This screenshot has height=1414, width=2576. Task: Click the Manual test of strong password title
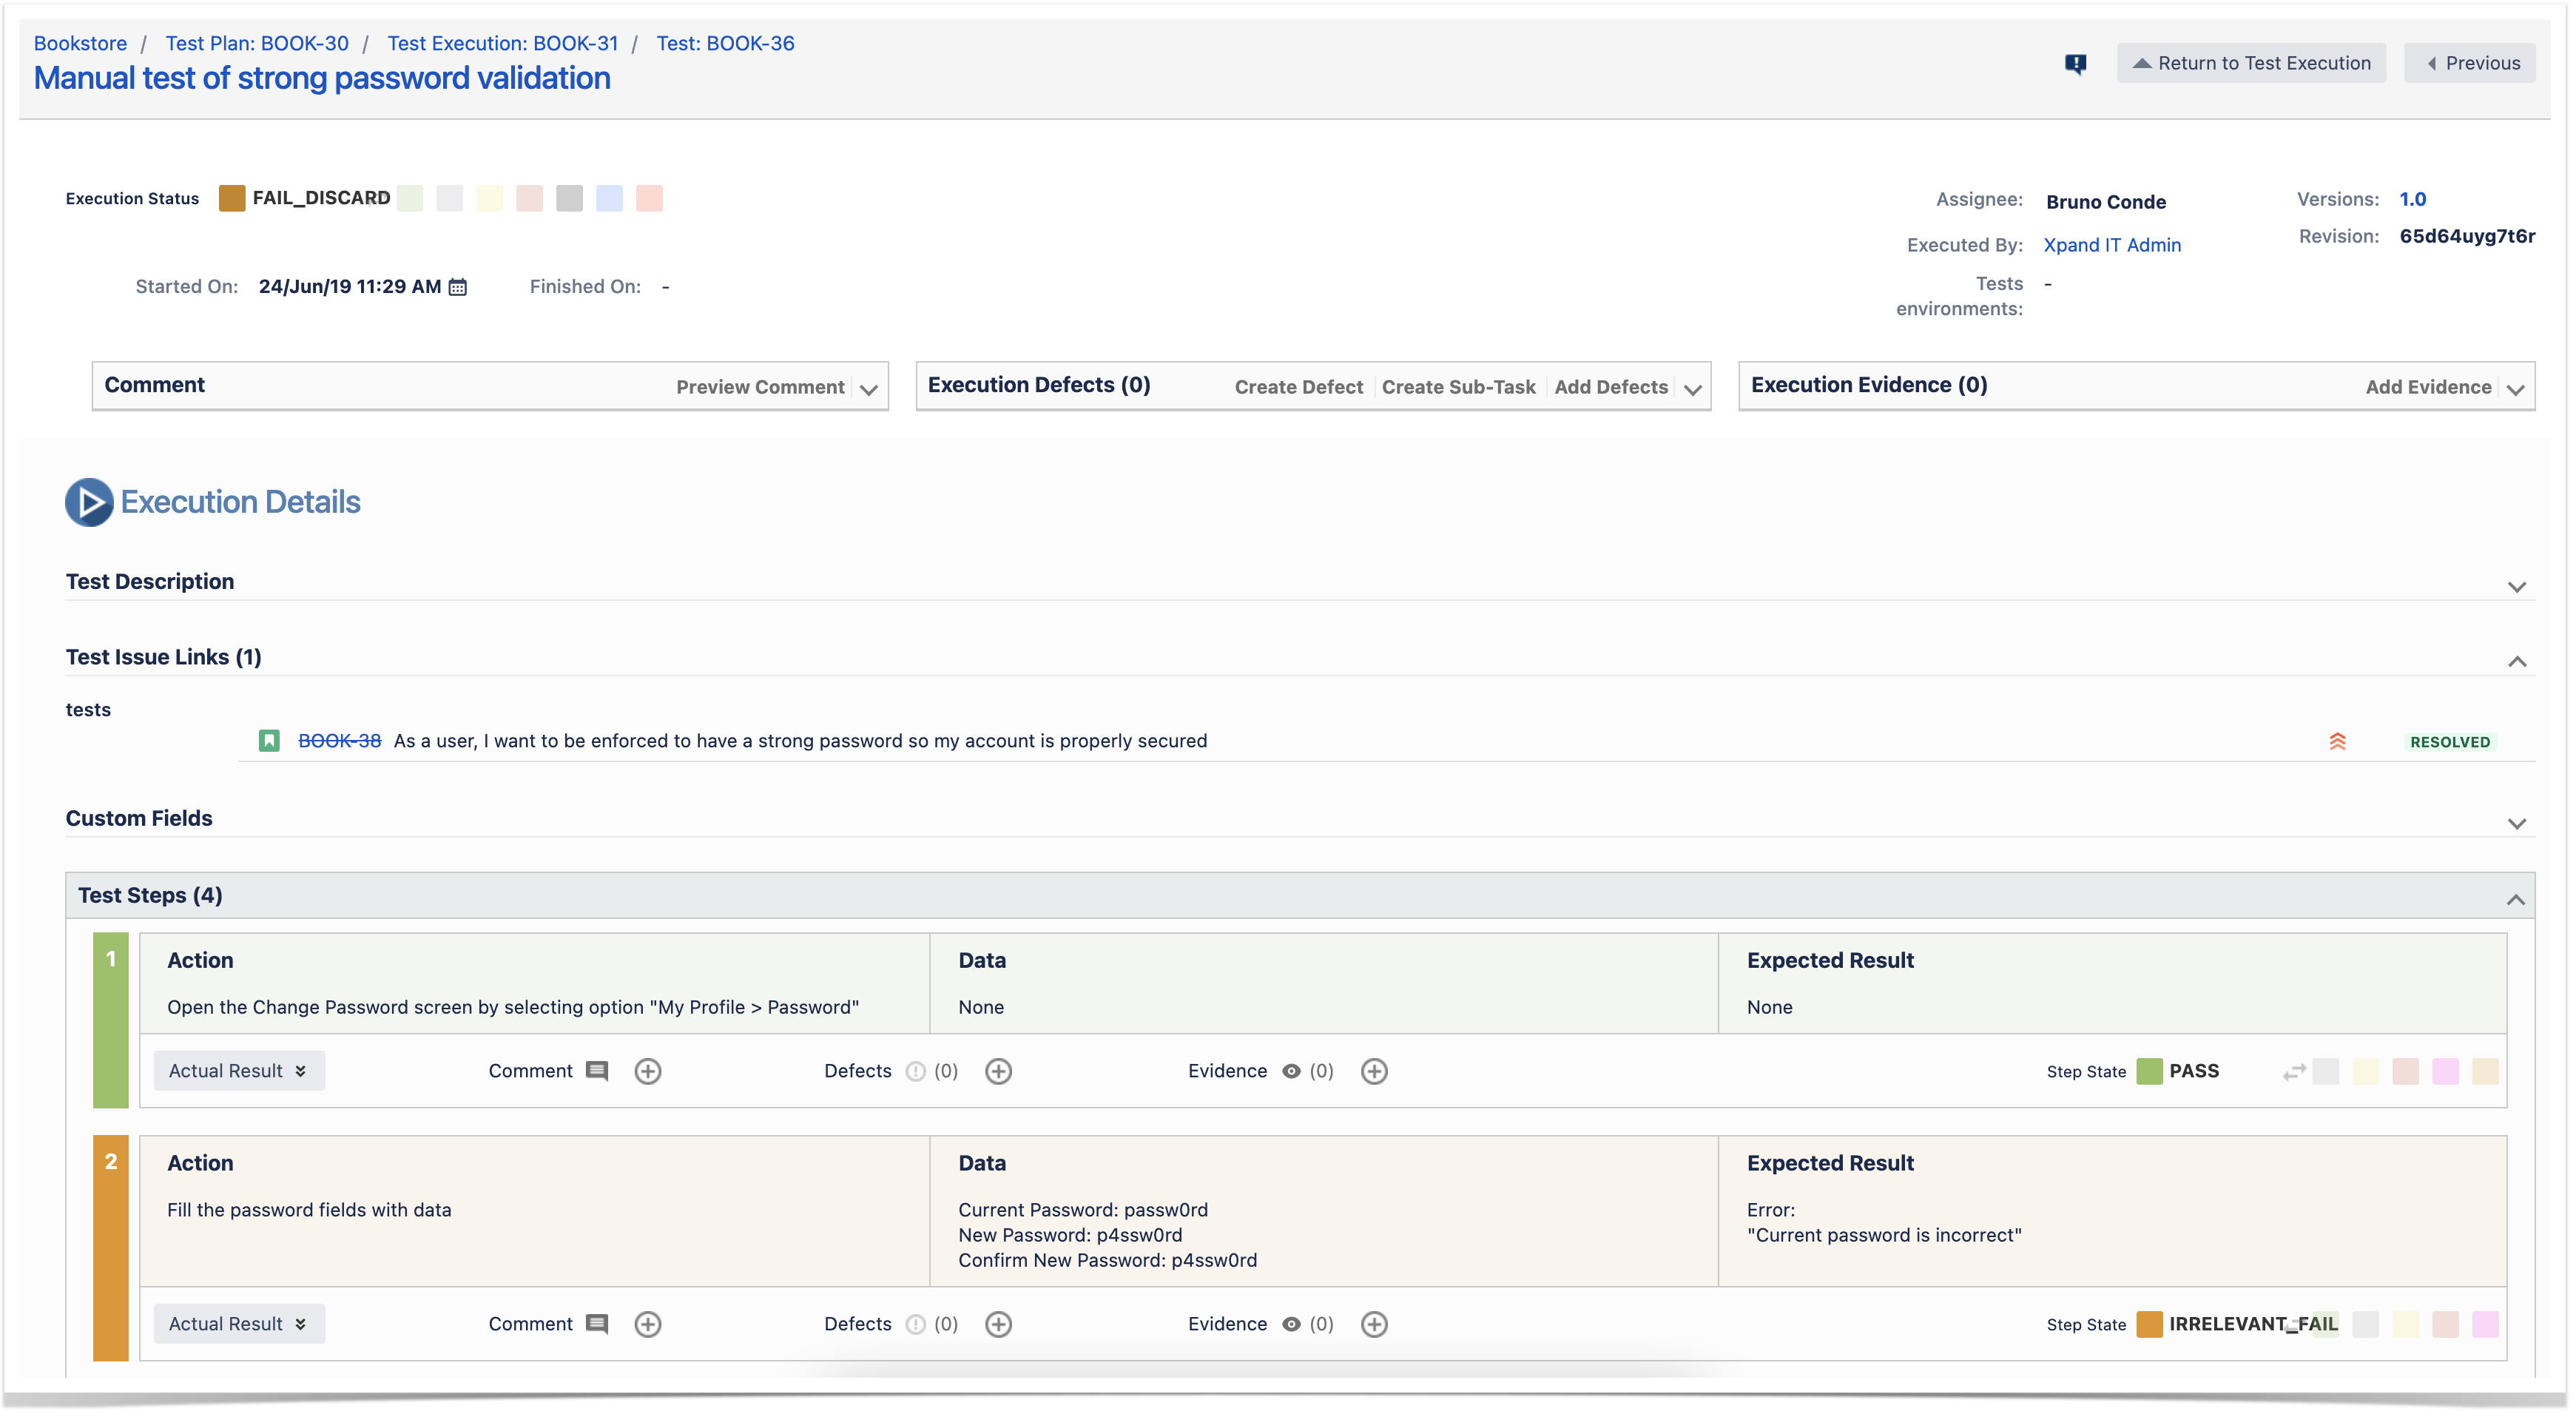click(322, 78)
